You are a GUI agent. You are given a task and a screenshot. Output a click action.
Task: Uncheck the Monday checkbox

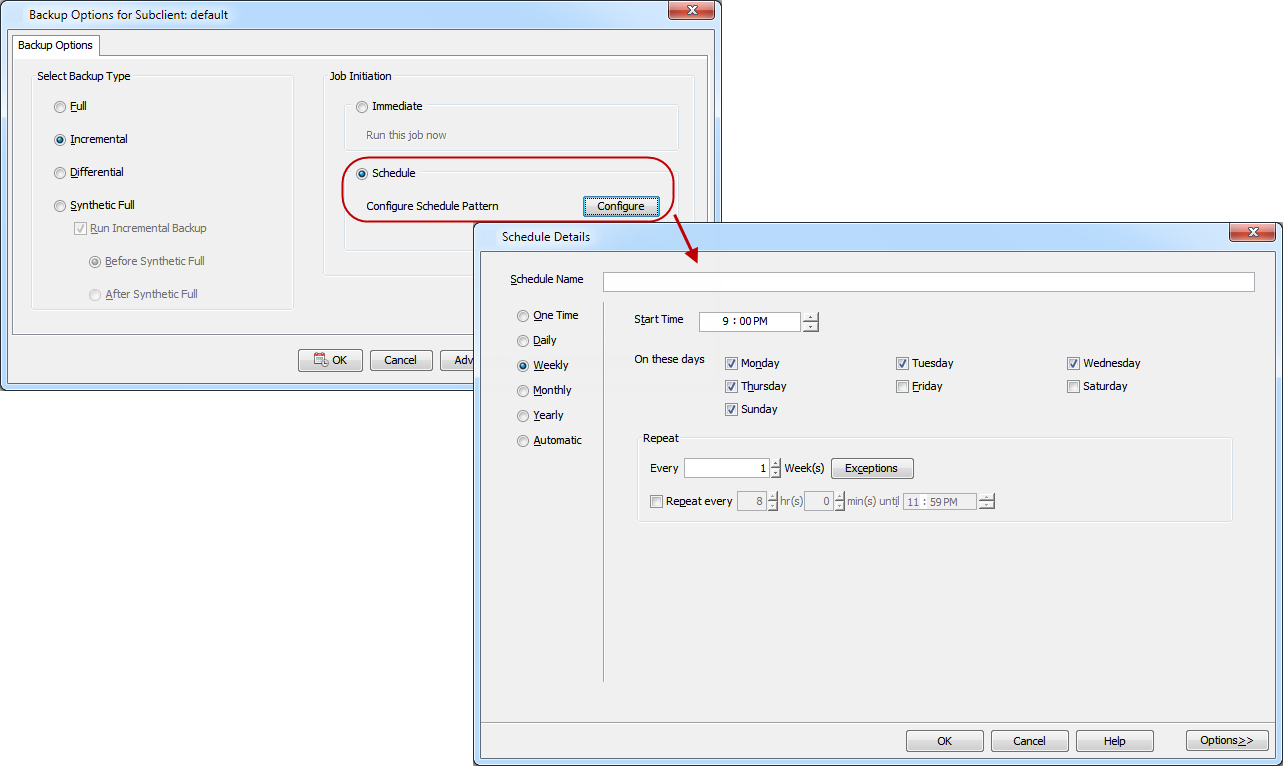(x=731, y=364)
